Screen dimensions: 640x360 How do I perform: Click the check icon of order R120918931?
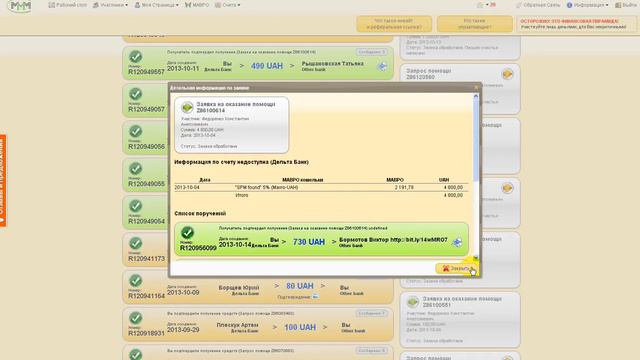[x=136, y=318]
